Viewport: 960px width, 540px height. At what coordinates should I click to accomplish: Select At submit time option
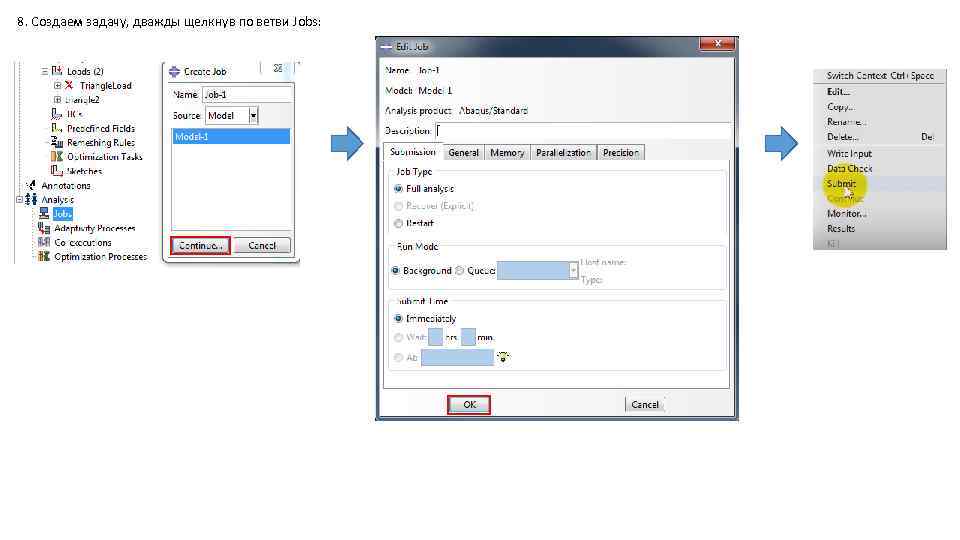(x=399, y=357)
